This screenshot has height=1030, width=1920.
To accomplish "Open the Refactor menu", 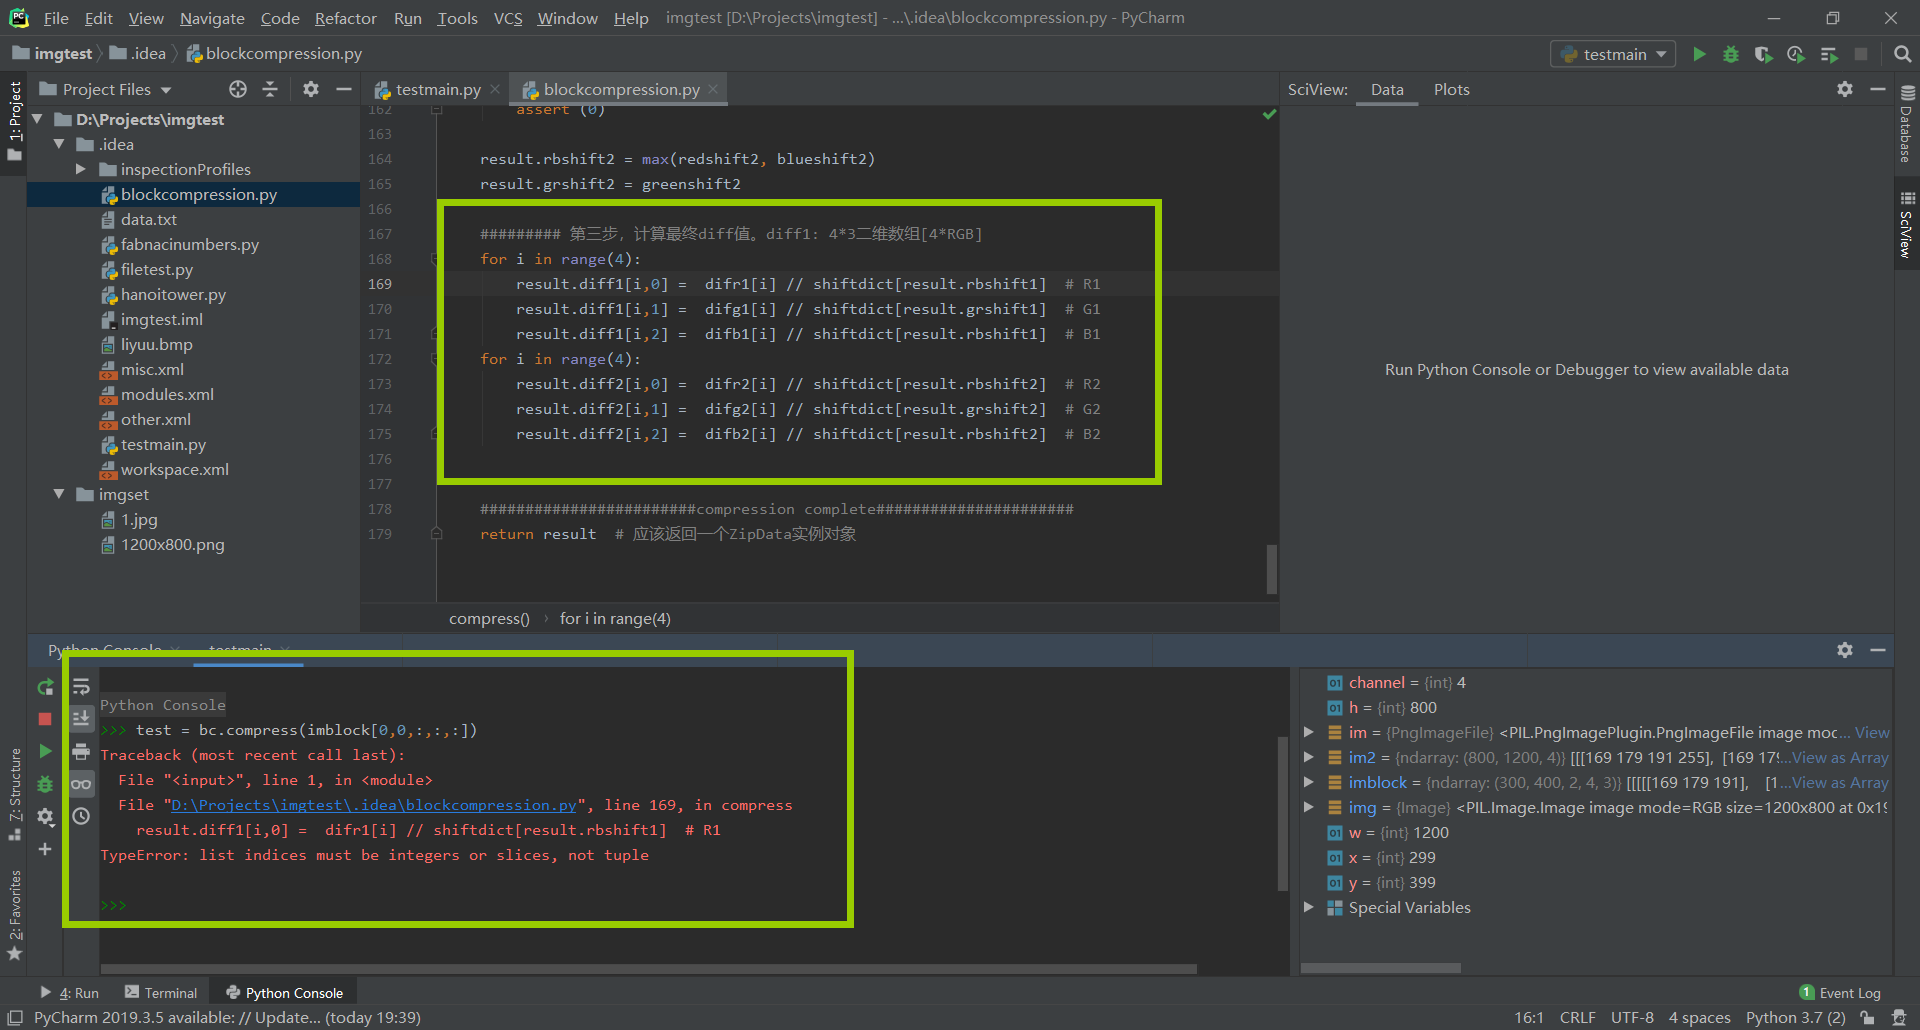I will (345, 18).
